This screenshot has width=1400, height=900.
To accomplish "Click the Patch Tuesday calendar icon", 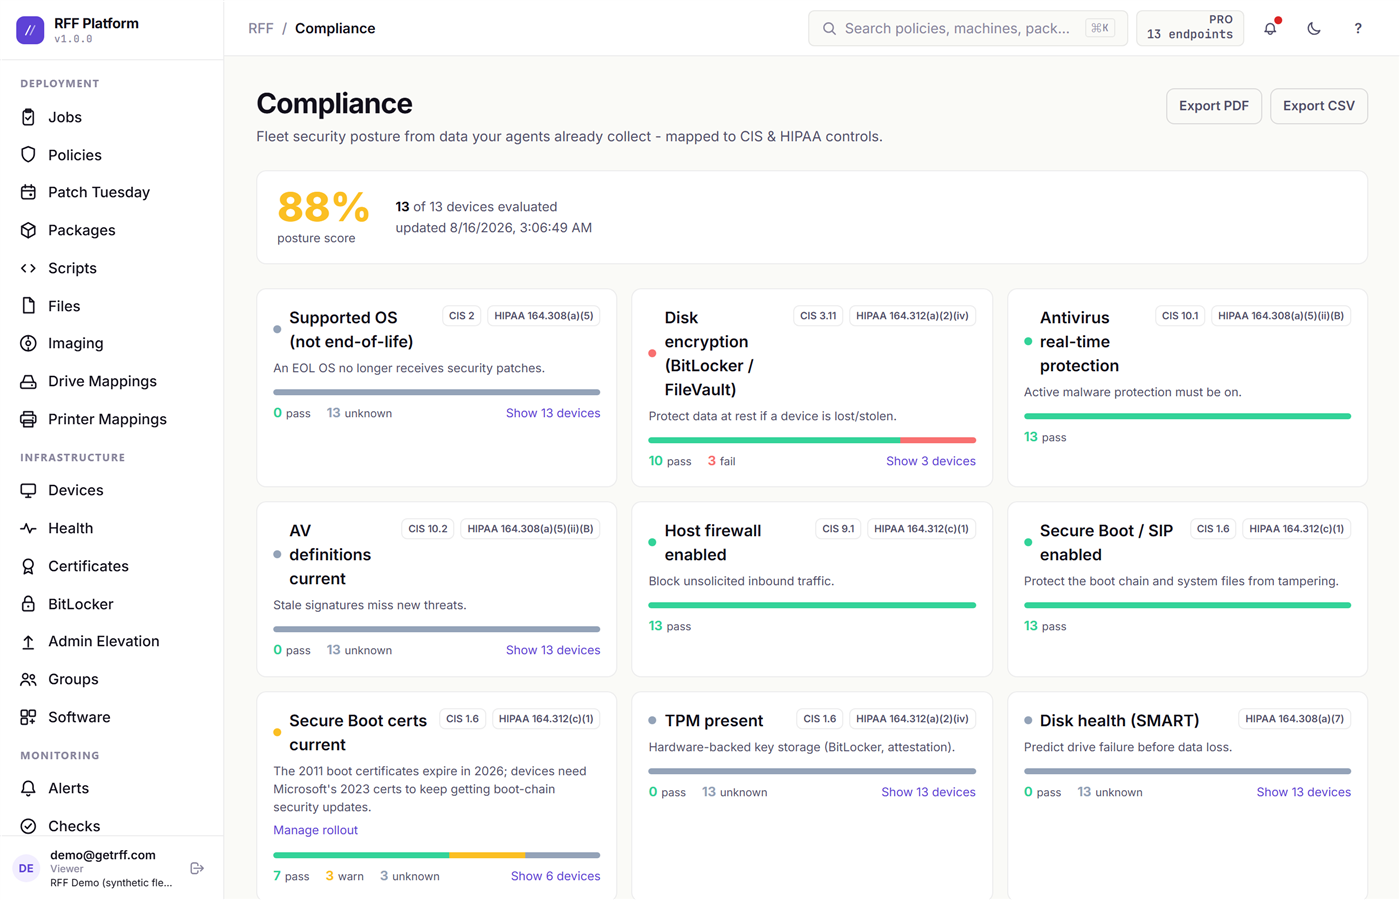I will pyautogui.click(x=28, y=192).
